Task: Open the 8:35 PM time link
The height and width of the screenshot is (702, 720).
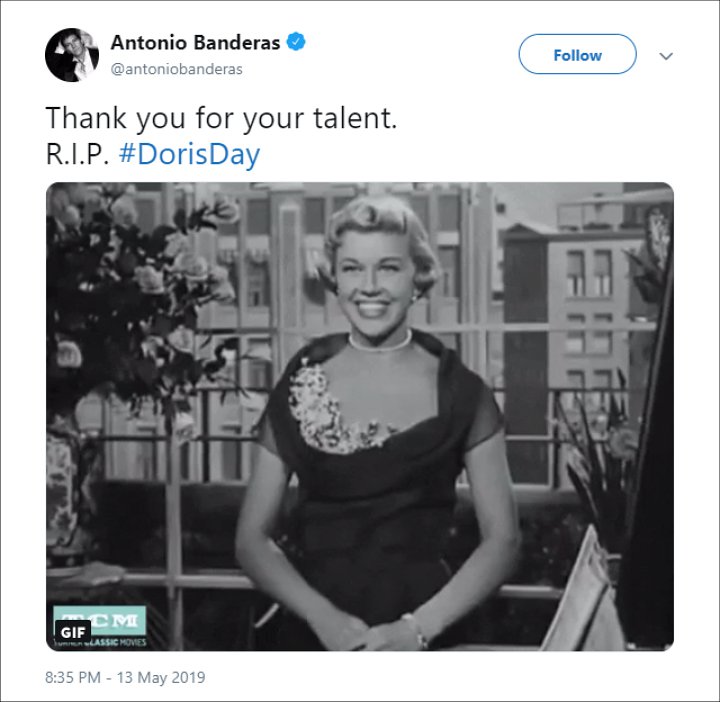Action: [x=73, y=677]
